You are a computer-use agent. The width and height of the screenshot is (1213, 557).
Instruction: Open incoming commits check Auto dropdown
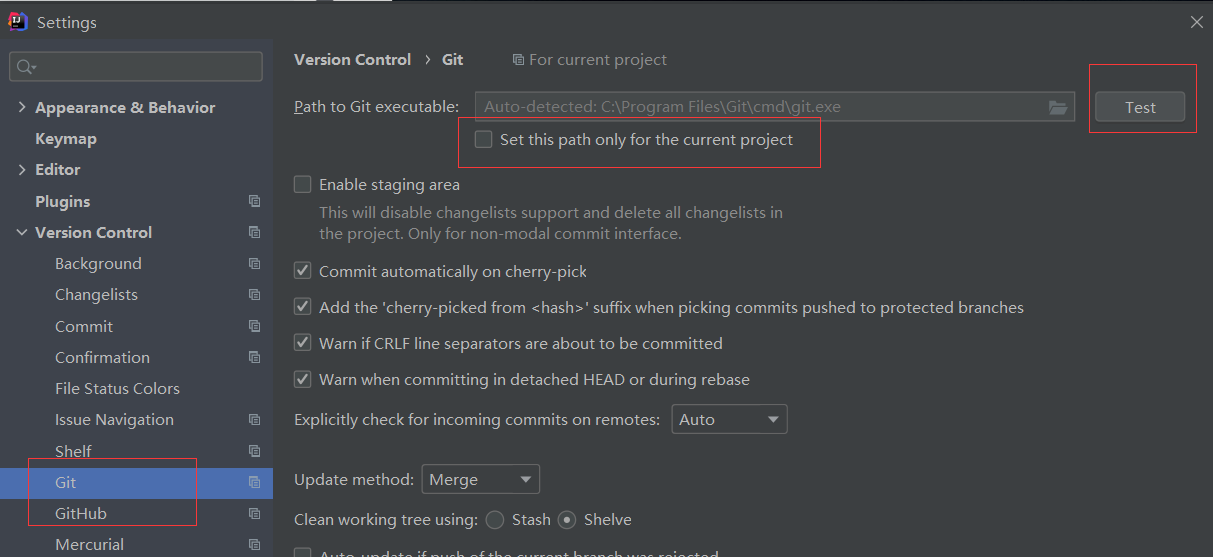click(x=729, y=420)
